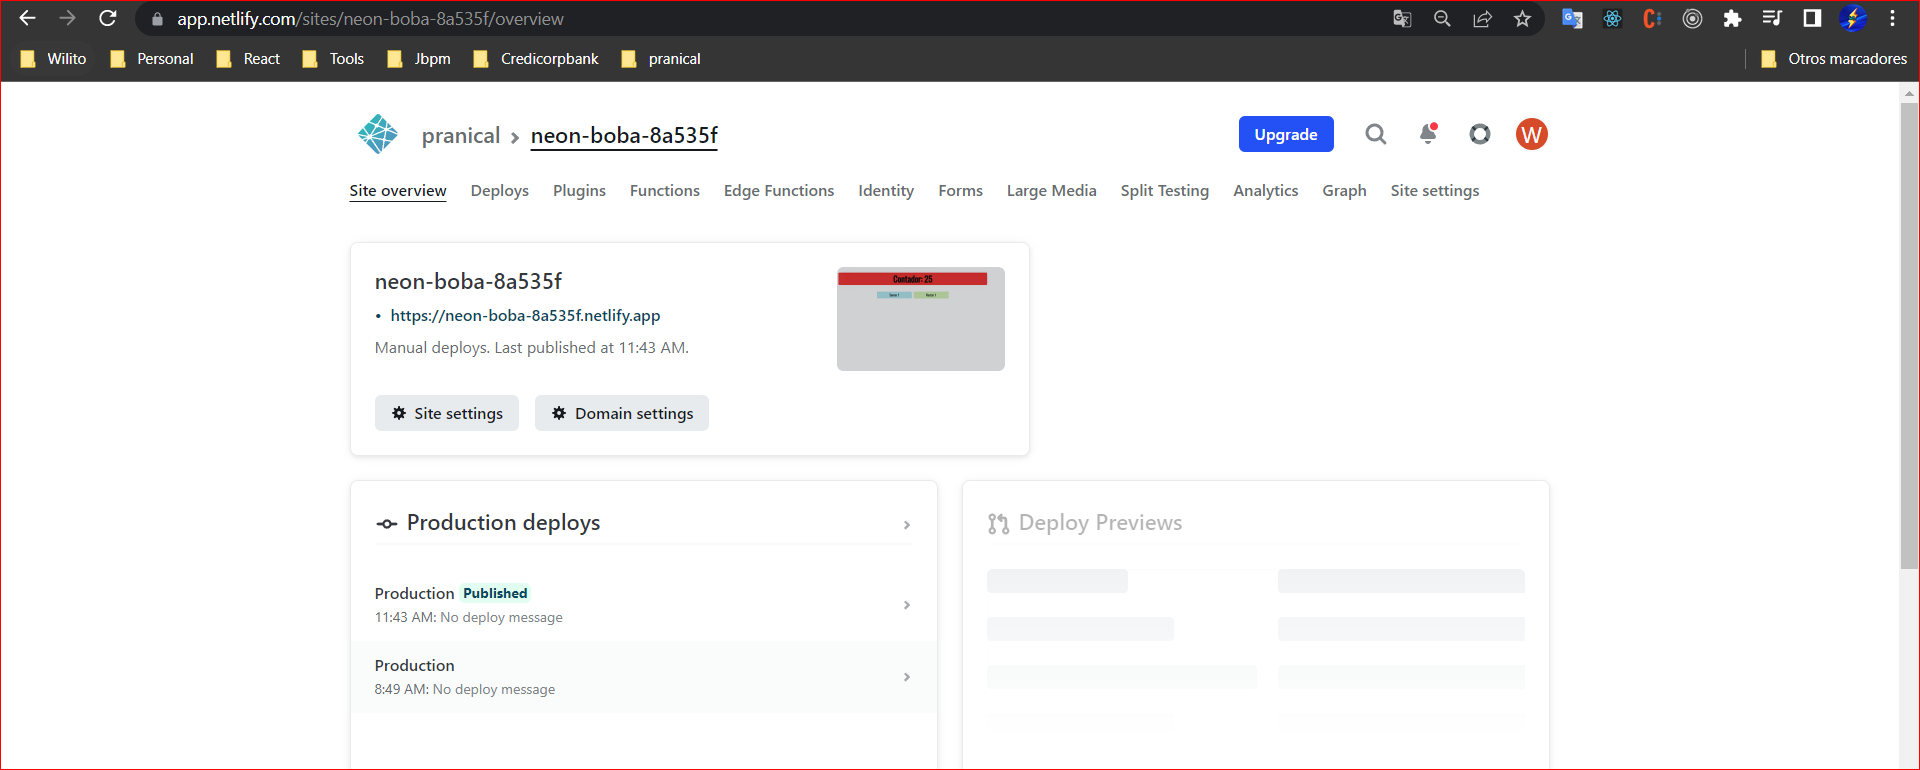This screenshot has height=770, width=1920.
Task: Open the search magnifier in Netlify header
Action: tap(1376, 134)
